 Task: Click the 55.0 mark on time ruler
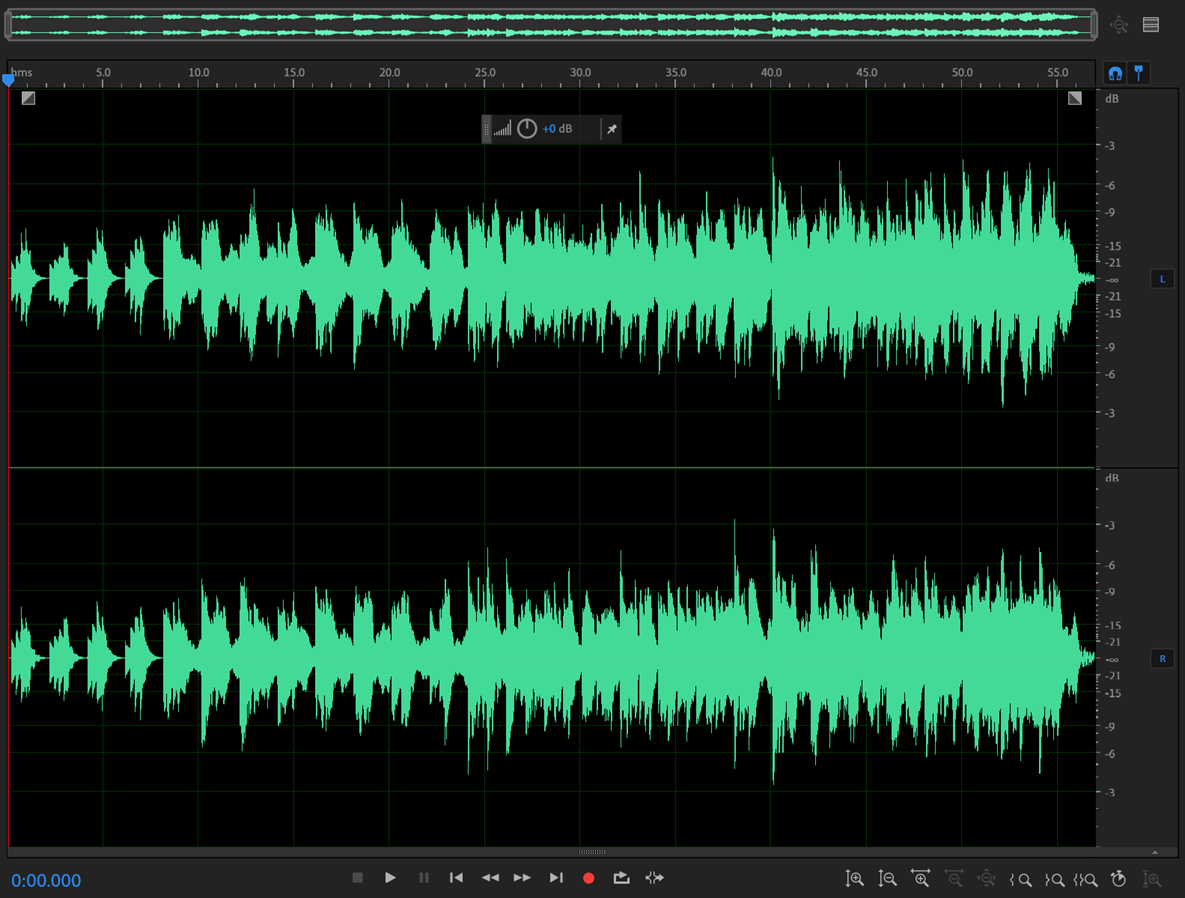[1057, 73]
